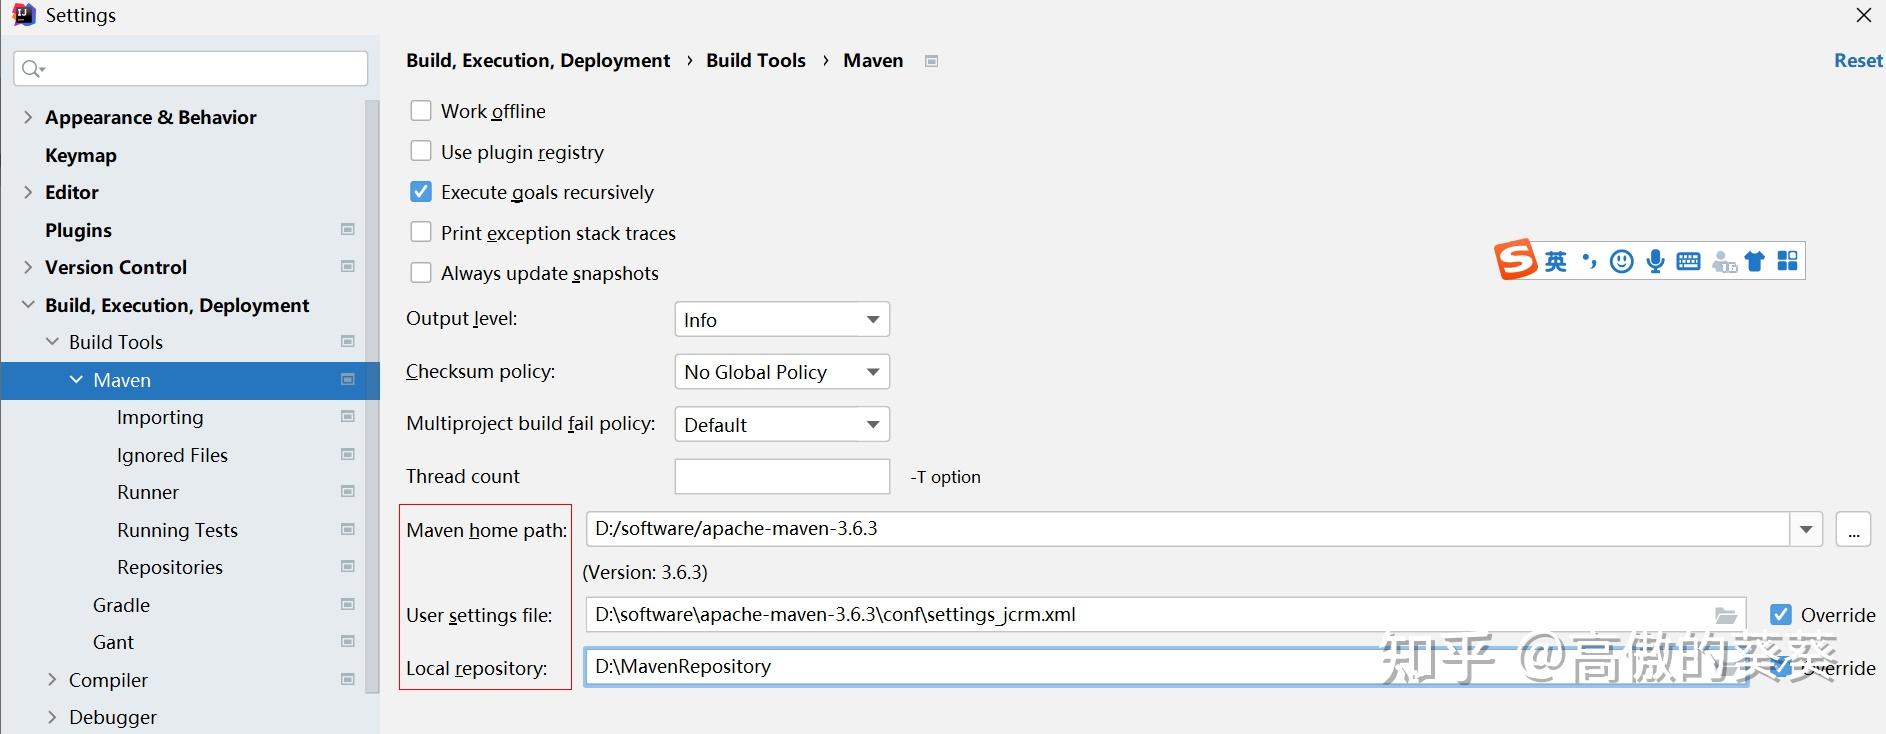1886x734 pixels.
Task: Click the ellipsis browse button for Maven home
Action: pos(1853,529)
